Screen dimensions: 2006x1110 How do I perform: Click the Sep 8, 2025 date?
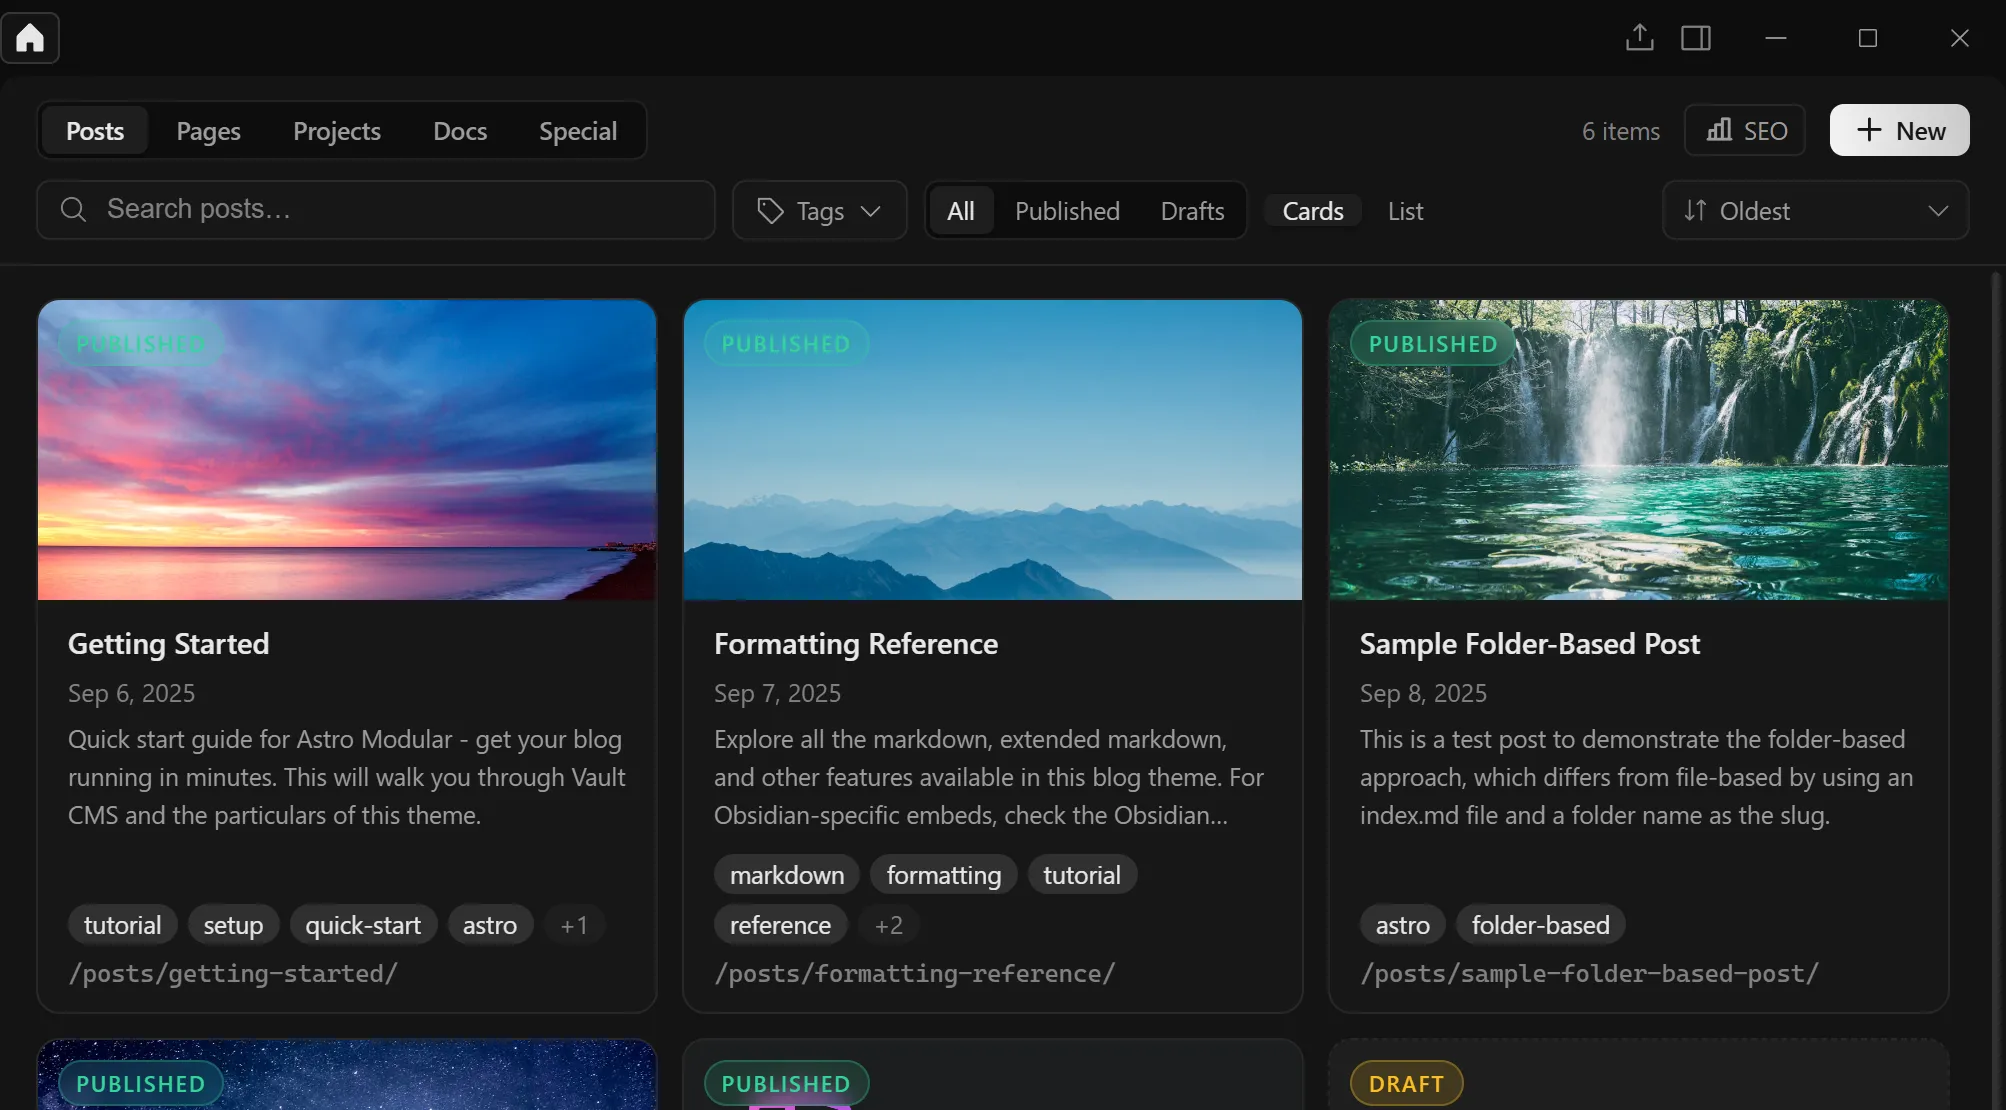(x=1423, y=693)
